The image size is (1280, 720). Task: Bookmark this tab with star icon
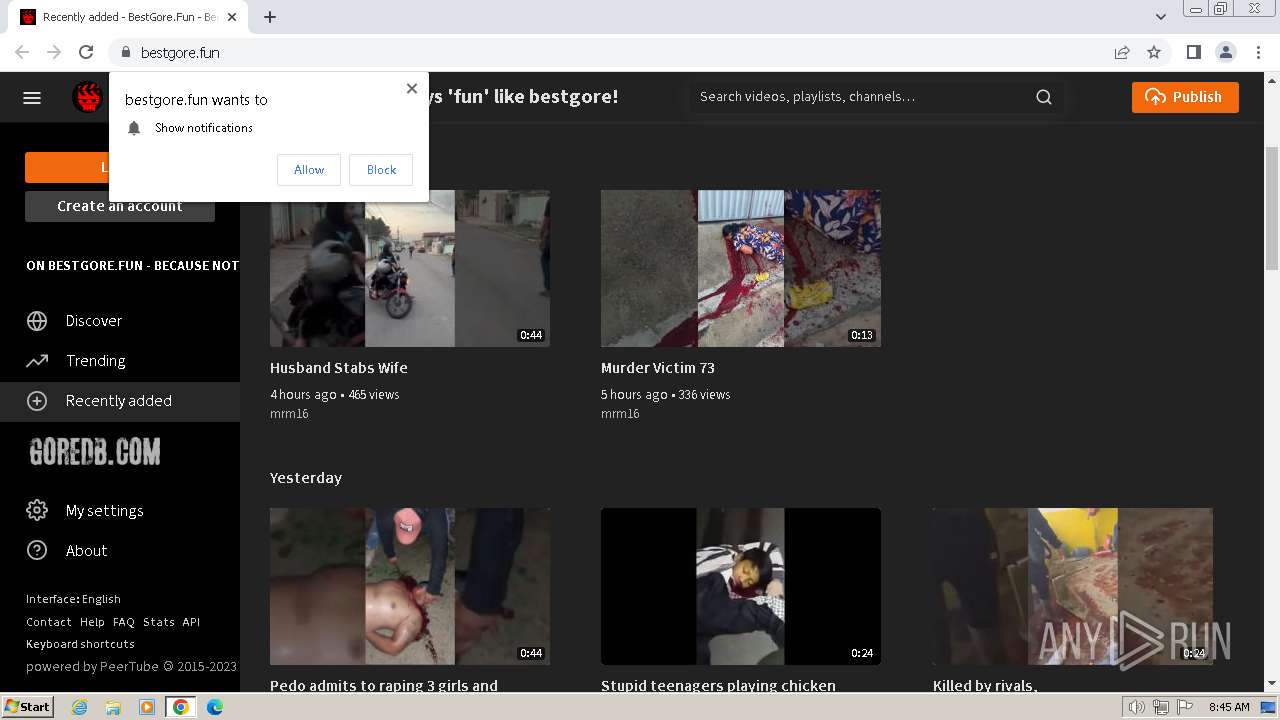(1154, 52)
